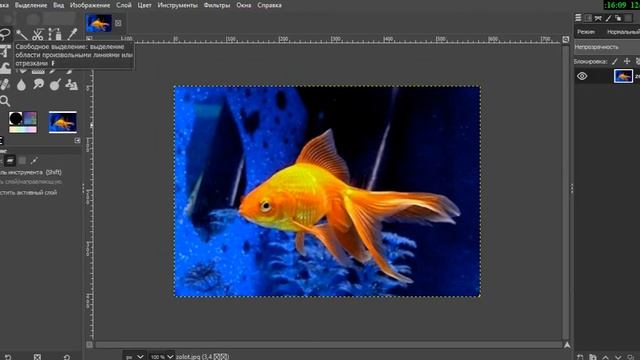The width and height of the screenshot is (640, 360).
Task: Open the Окна menu
Action: pos(244,5)
